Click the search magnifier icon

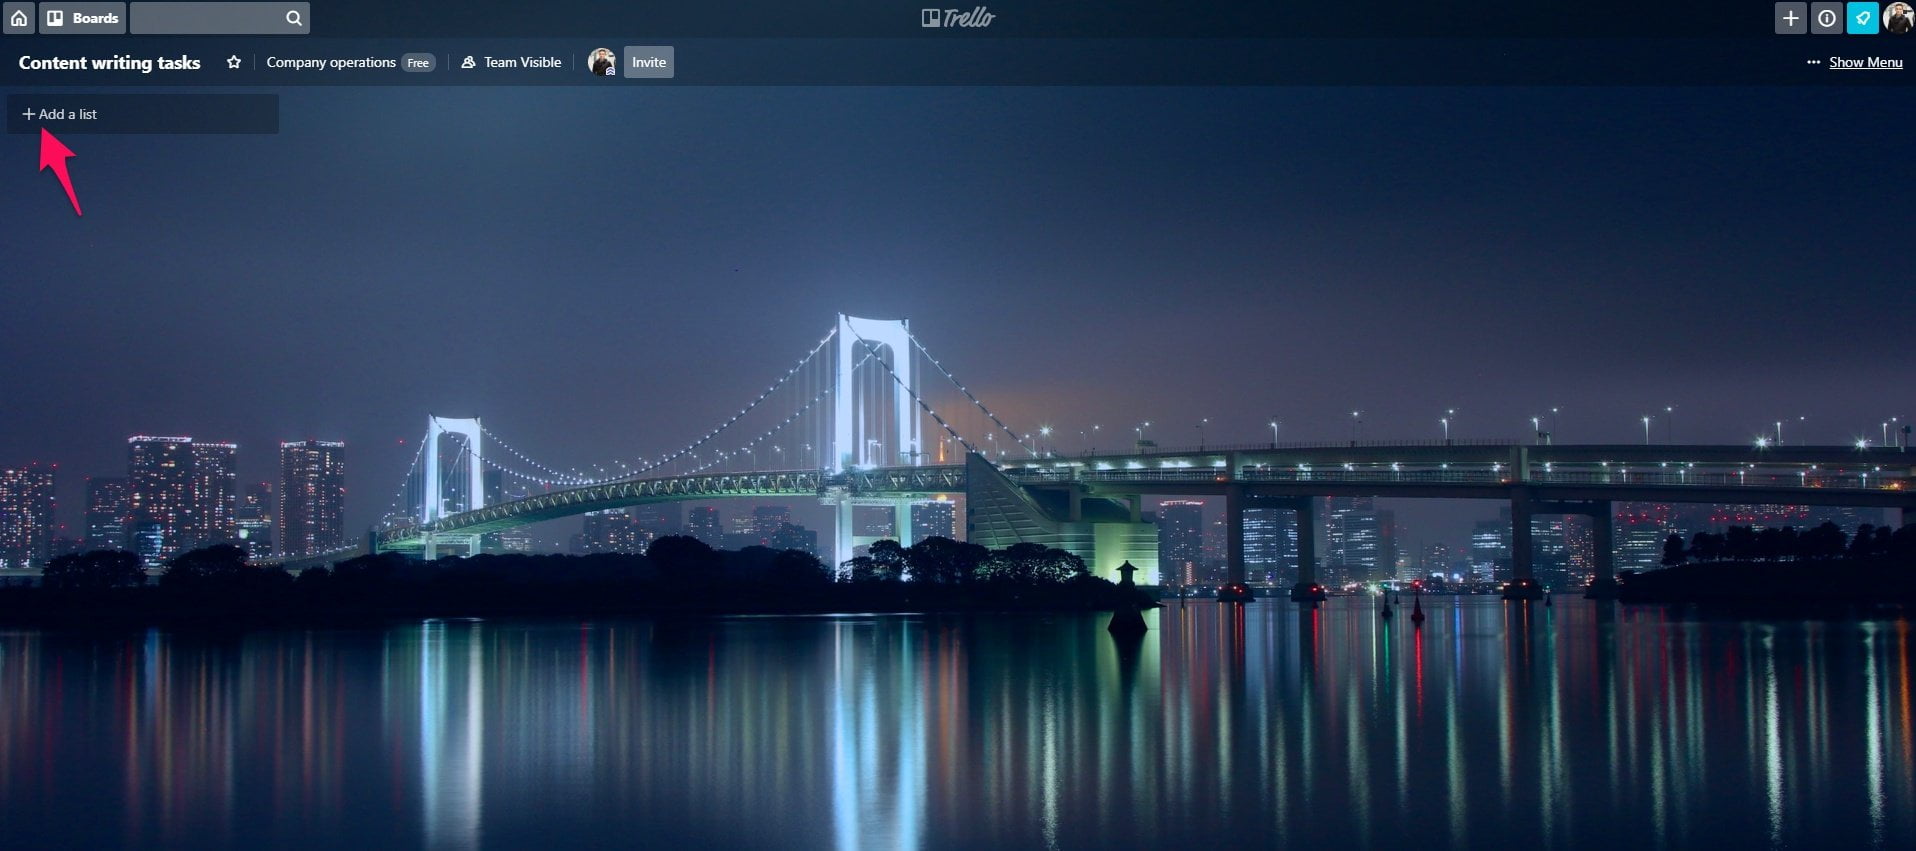[293, 18]
